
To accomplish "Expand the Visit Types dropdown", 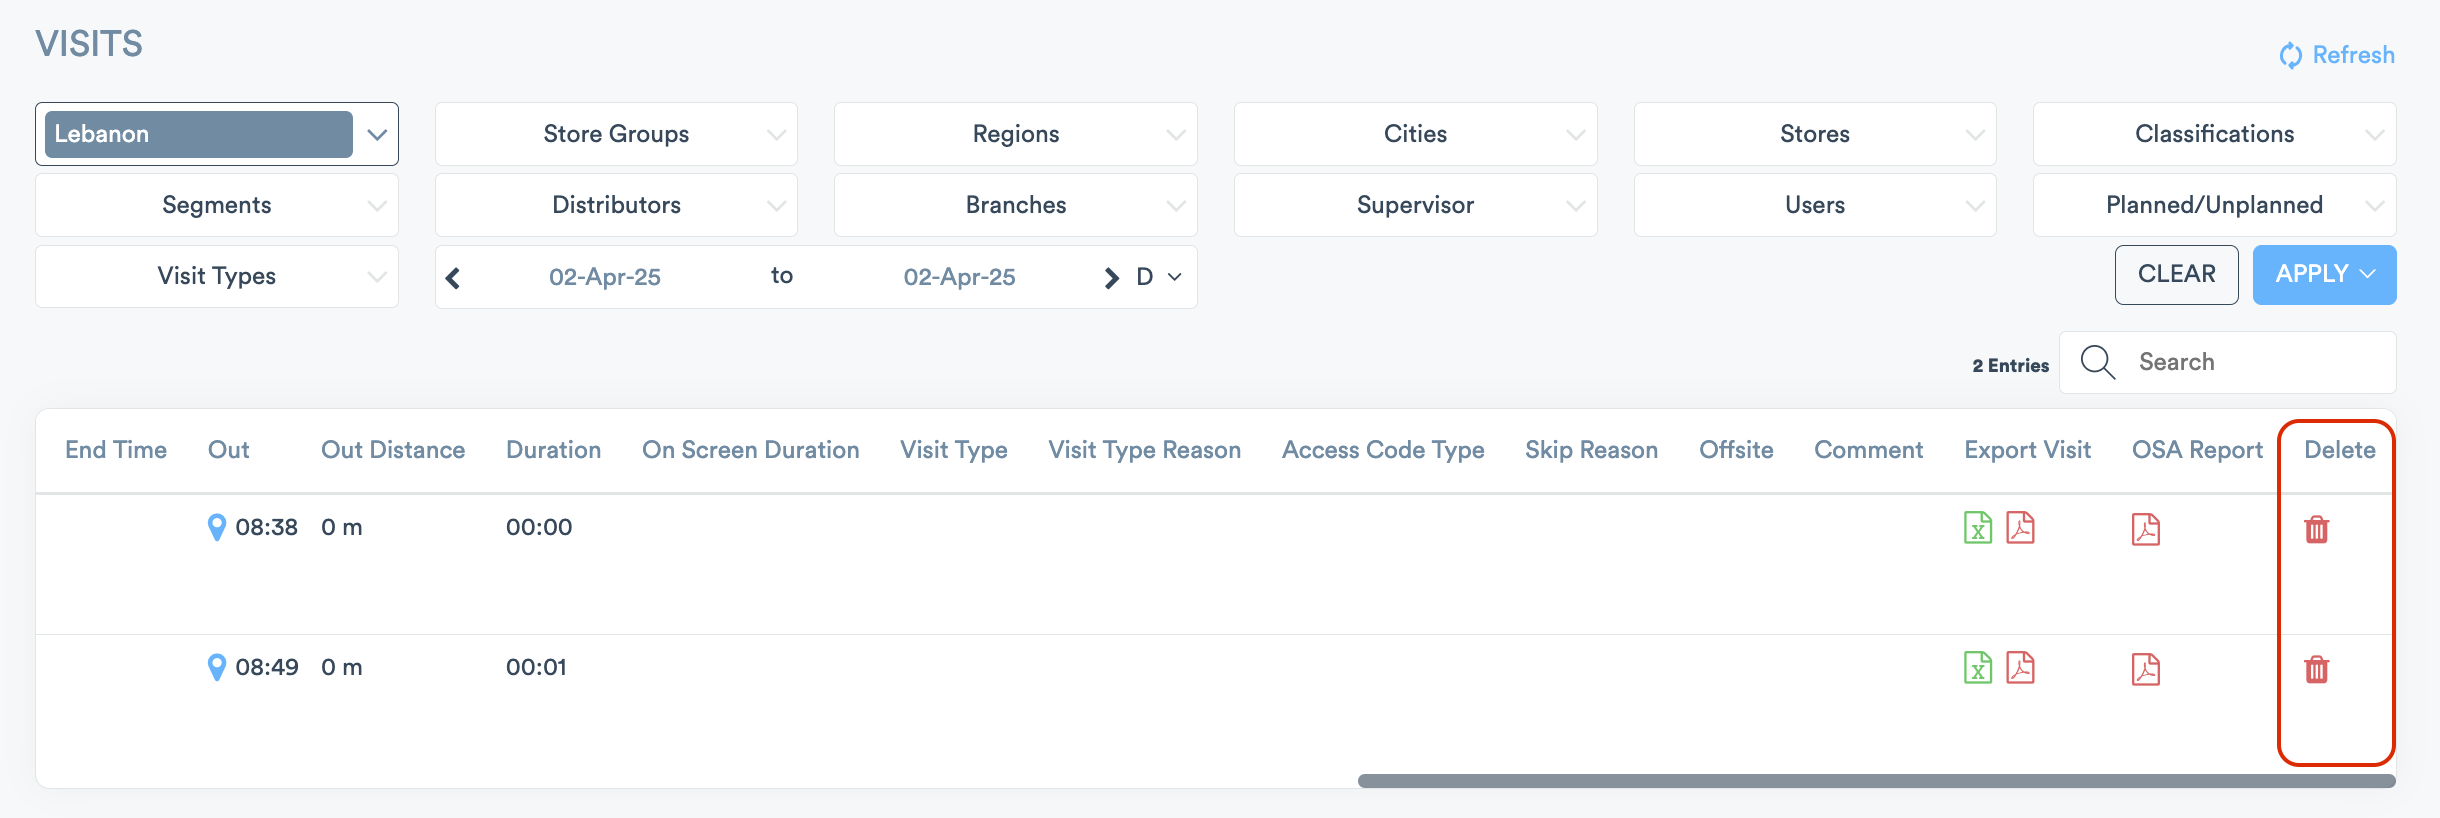I will pos(217,276).
